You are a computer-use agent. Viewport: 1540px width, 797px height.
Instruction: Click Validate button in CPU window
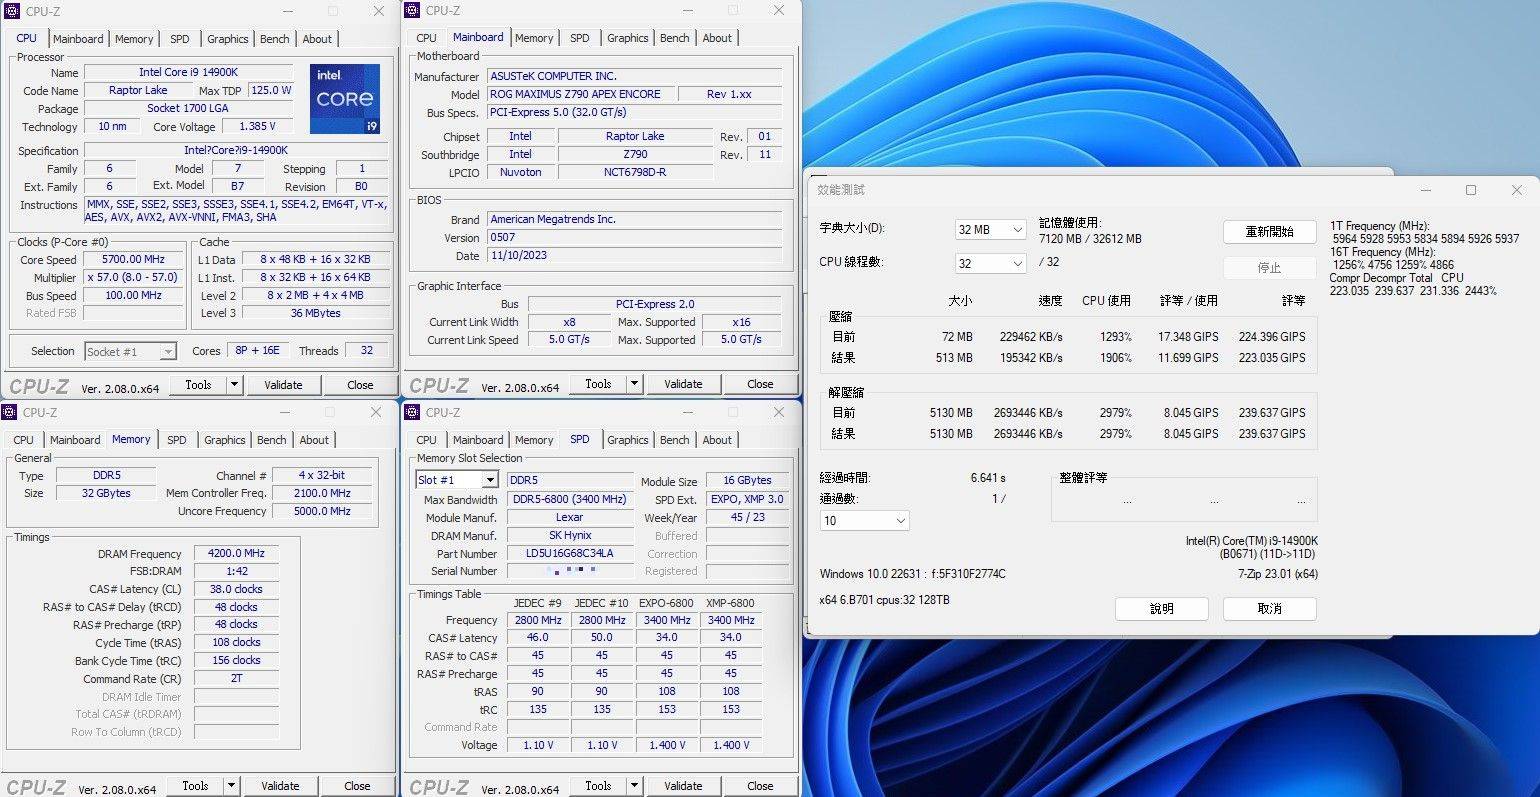283,385
